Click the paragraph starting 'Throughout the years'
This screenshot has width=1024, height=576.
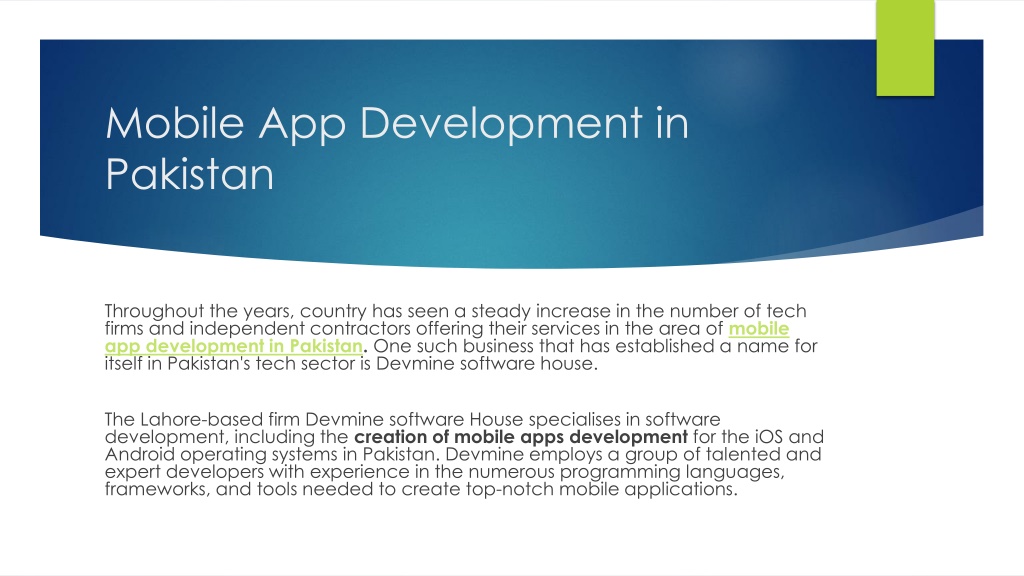[461, 337]
